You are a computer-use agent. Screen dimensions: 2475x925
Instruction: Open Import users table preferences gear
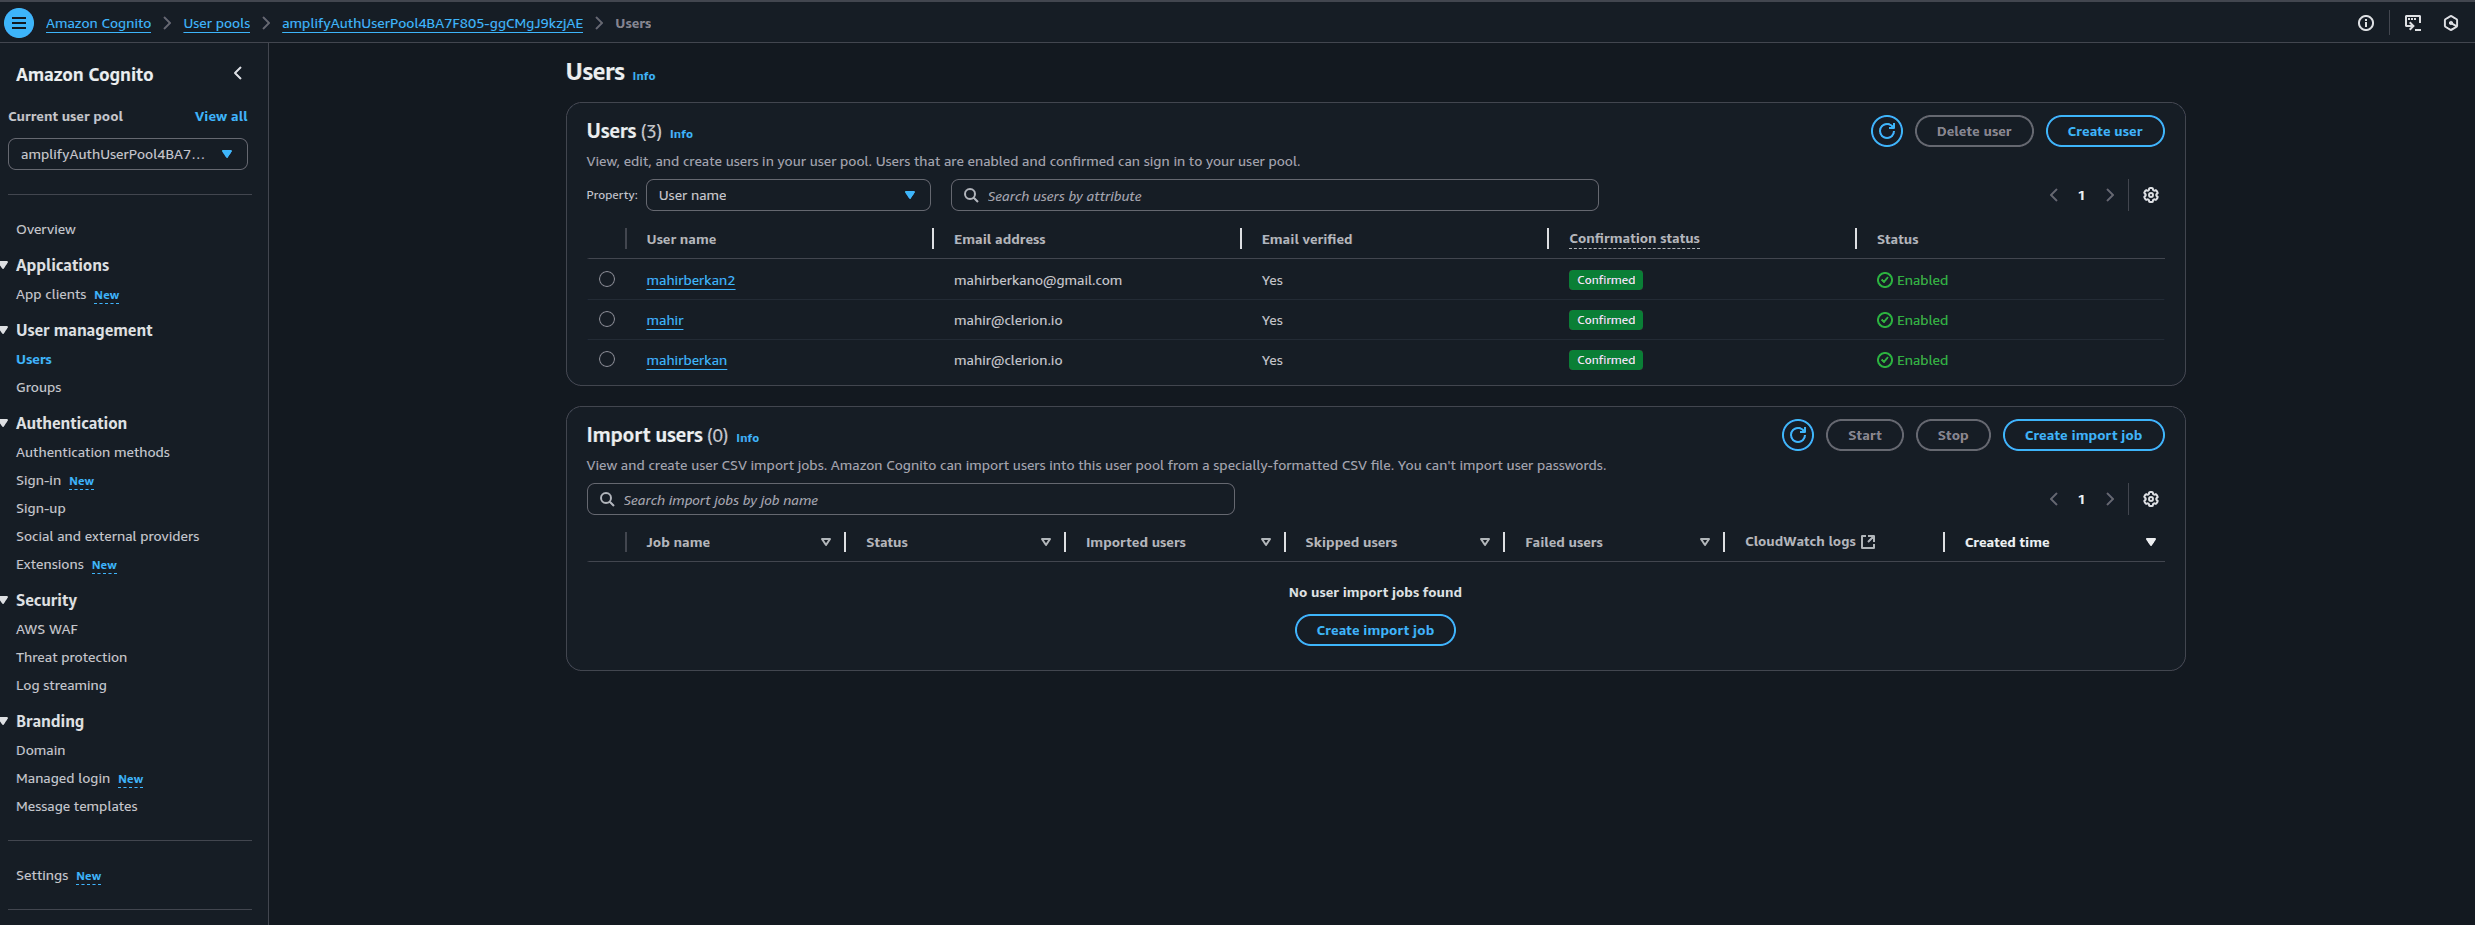pyautogui.click(x=2151, y=499)
